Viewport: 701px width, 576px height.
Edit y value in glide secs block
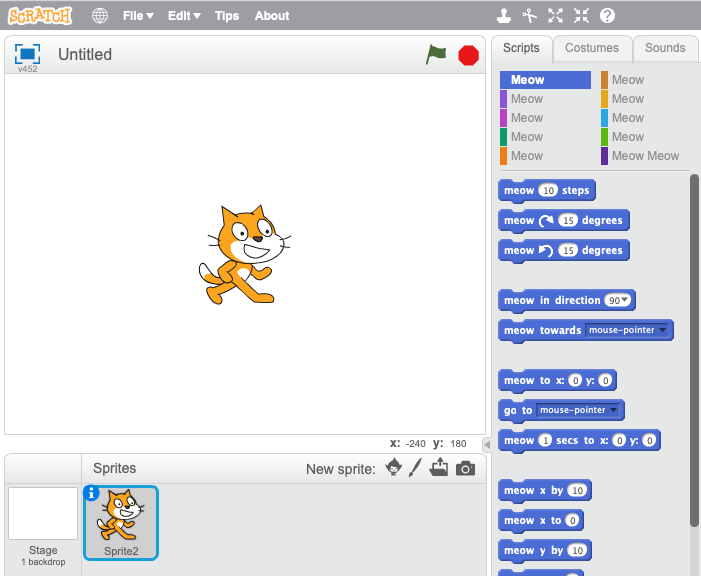[x=649, y=440]
